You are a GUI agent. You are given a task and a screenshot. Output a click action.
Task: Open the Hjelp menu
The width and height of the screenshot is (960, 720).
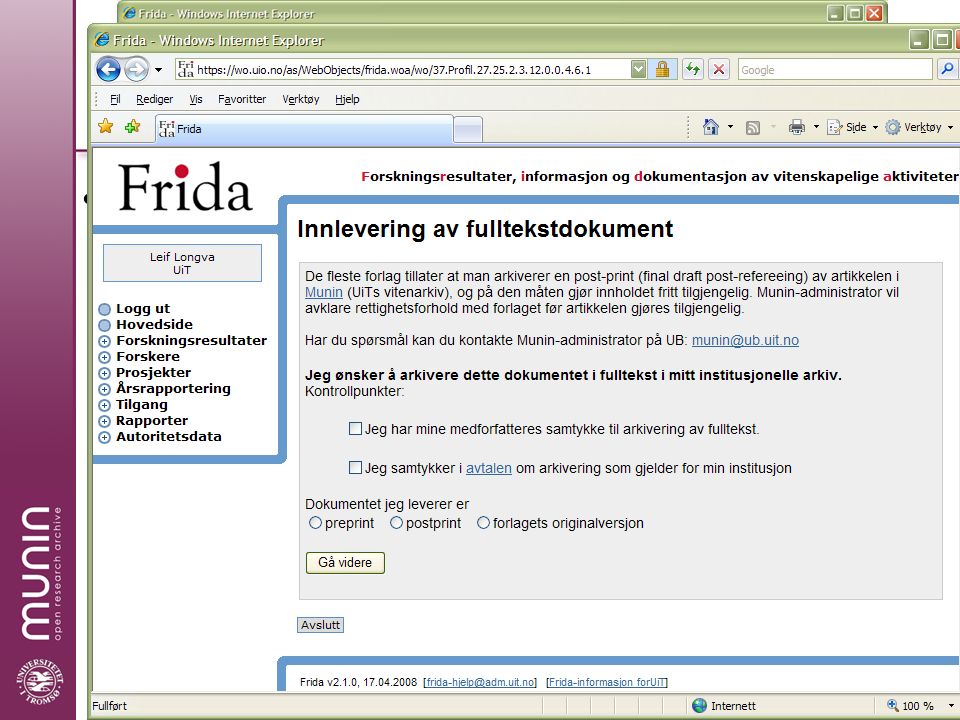point(347,99)
